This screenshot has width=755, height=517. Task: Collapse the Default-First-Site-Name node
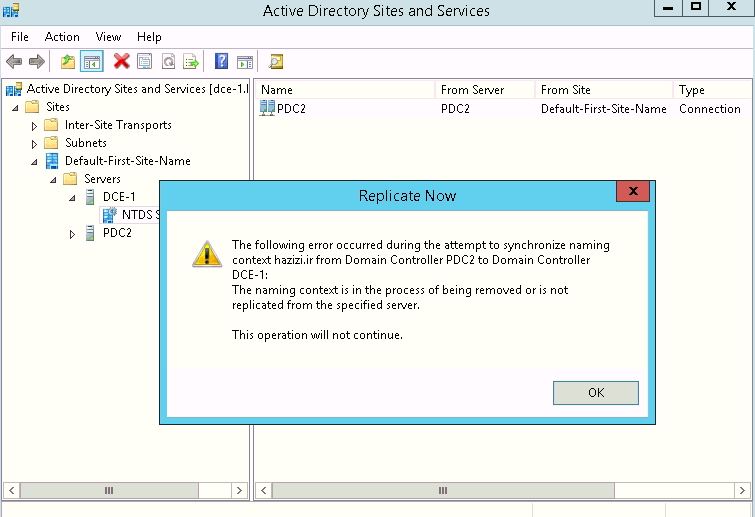(34, 162)
